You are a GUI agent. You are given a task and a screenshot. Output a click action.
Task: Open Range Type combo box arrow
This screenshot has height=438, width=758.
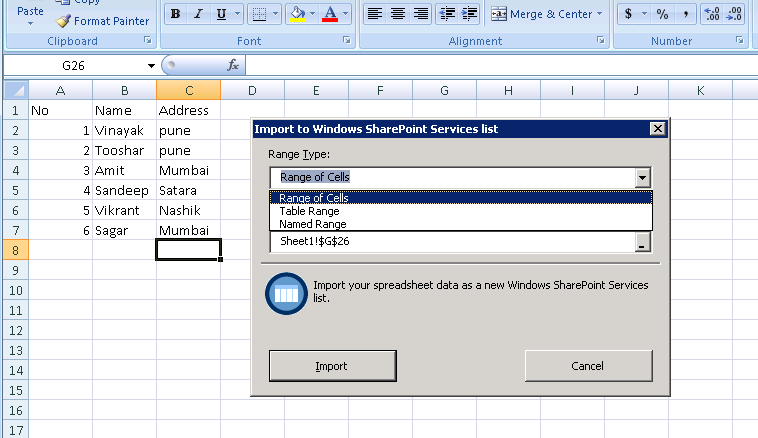642,177
